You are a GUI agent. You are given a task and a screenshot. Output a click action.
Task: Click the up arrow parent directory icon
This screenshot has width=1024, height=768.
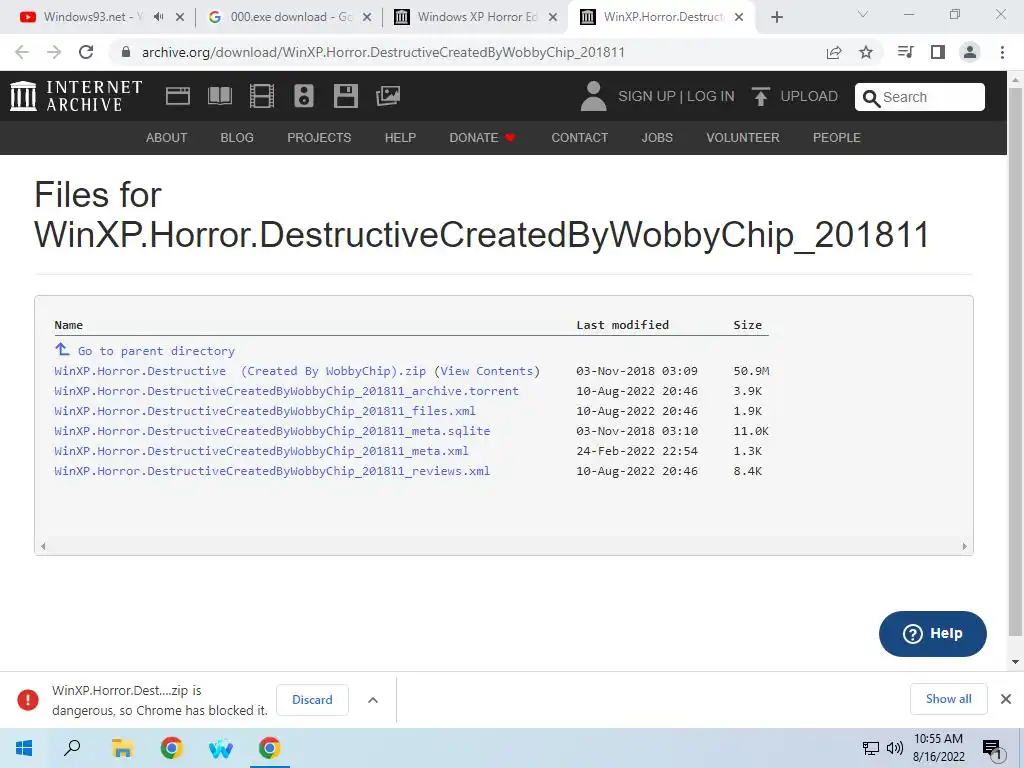tap(62, 349)
